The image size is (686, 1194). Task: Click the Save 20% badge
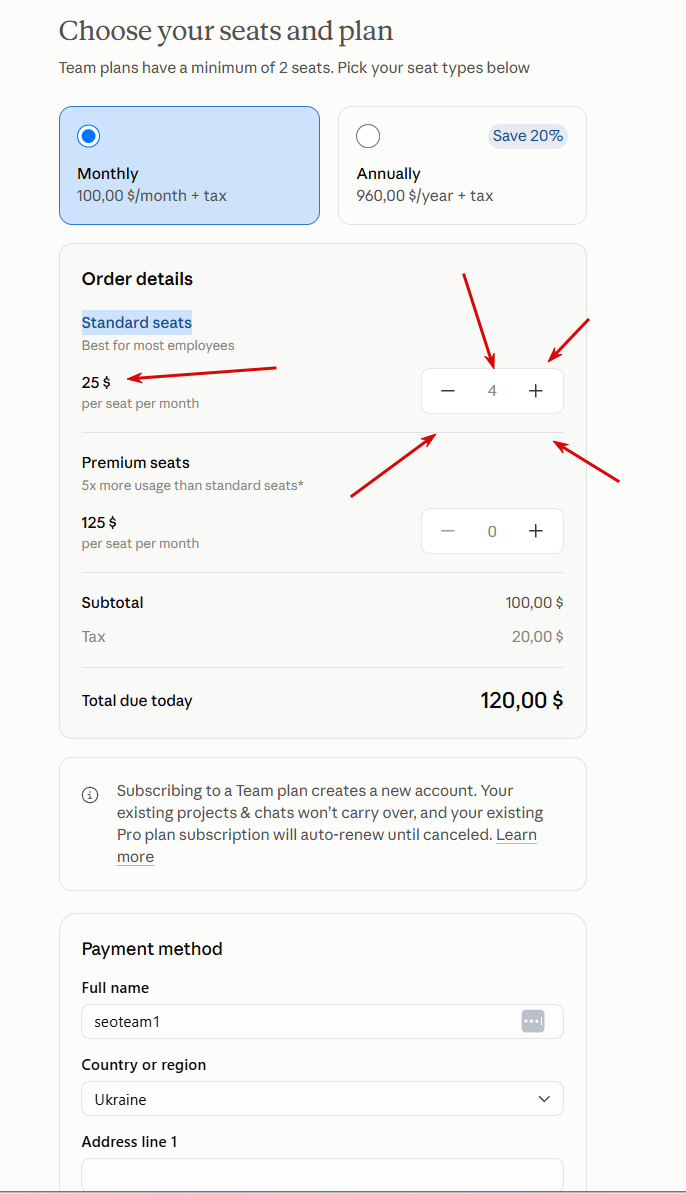(528, 136)
